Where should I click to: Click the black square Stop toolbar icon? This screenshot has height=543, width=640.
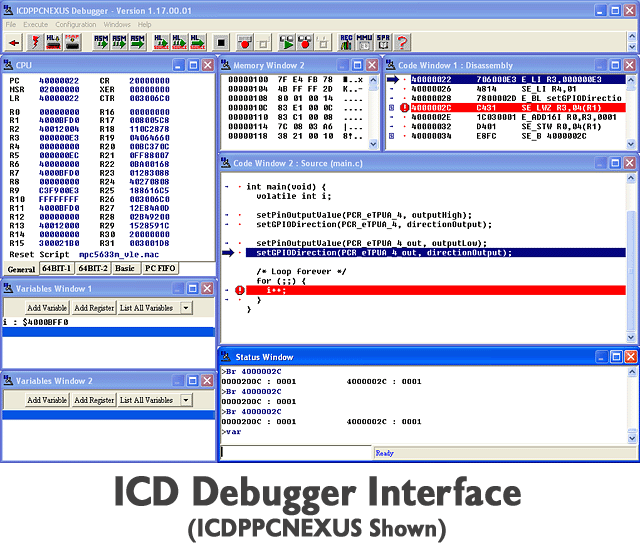[x=221, y=42]
